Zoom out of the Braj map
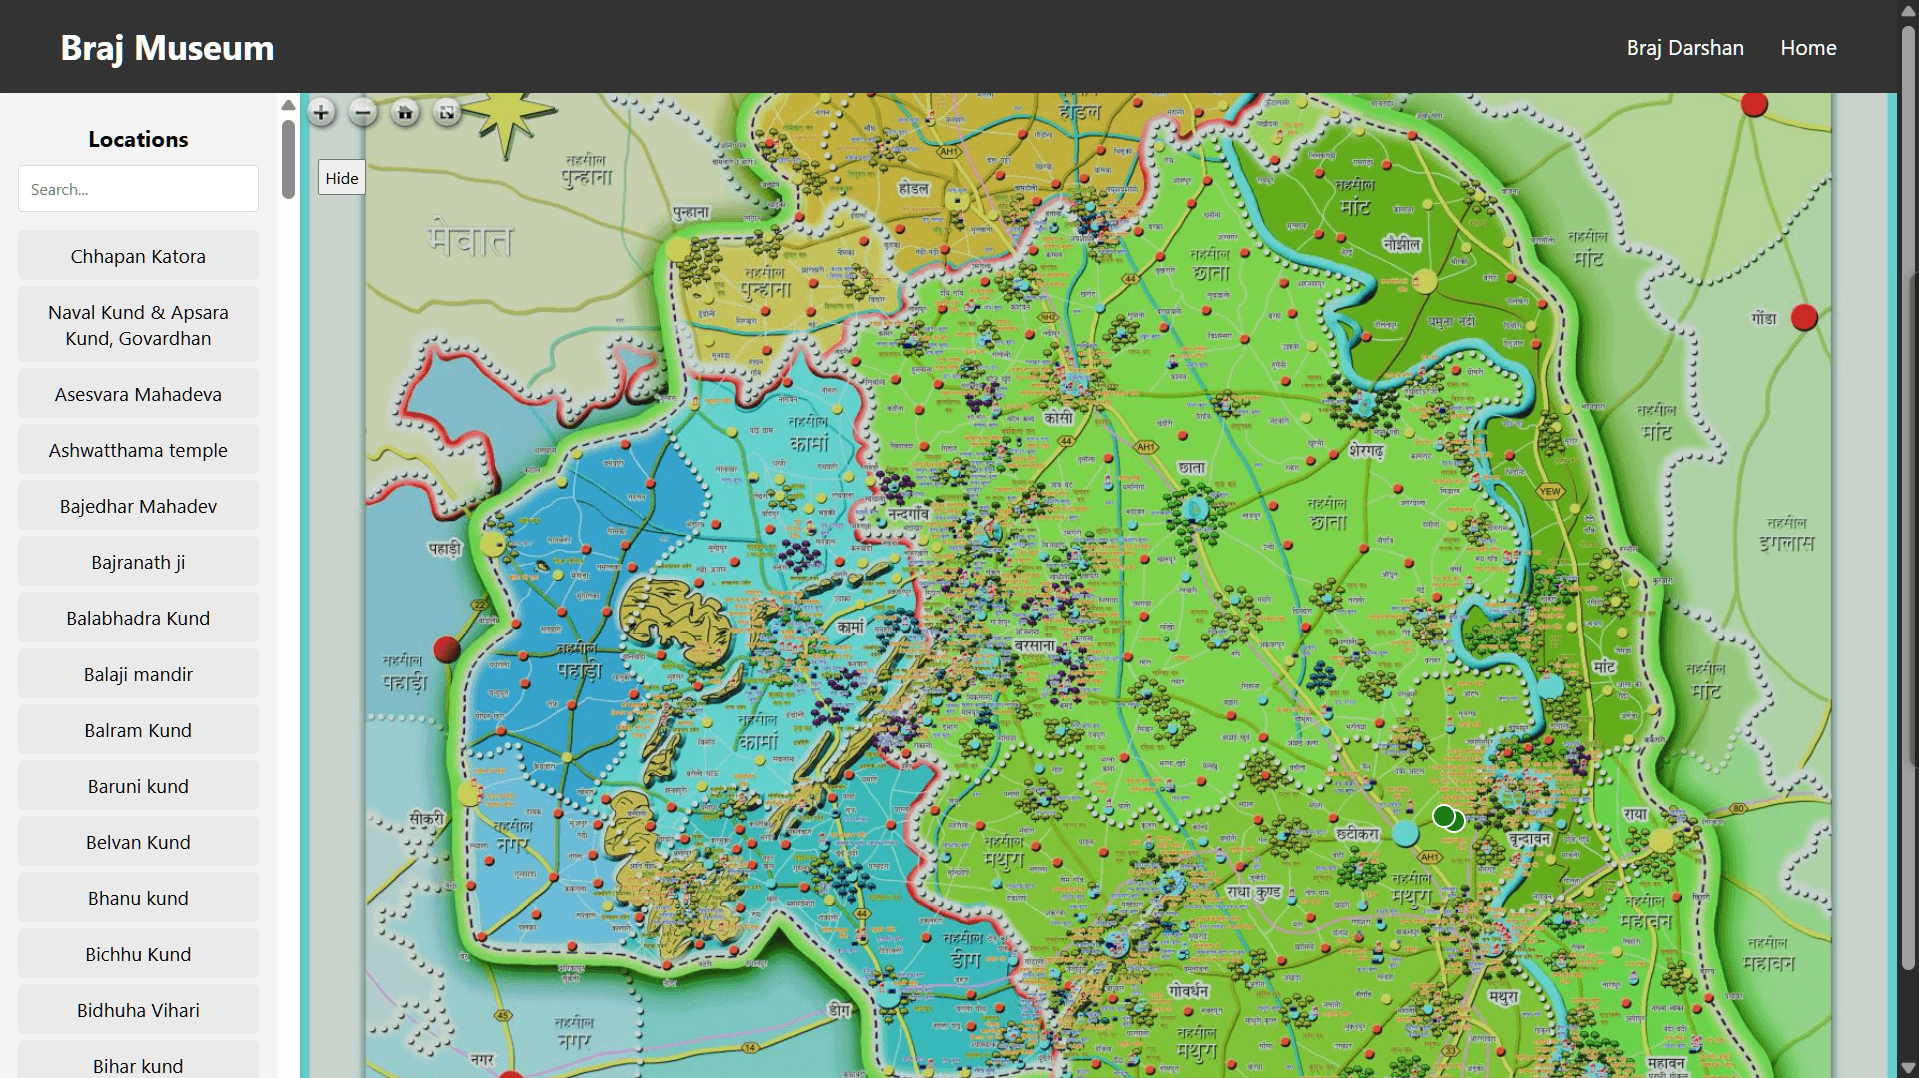The width and height of the screenshot is (1919, 1078). pyautogui.click(x=363, y=112)
